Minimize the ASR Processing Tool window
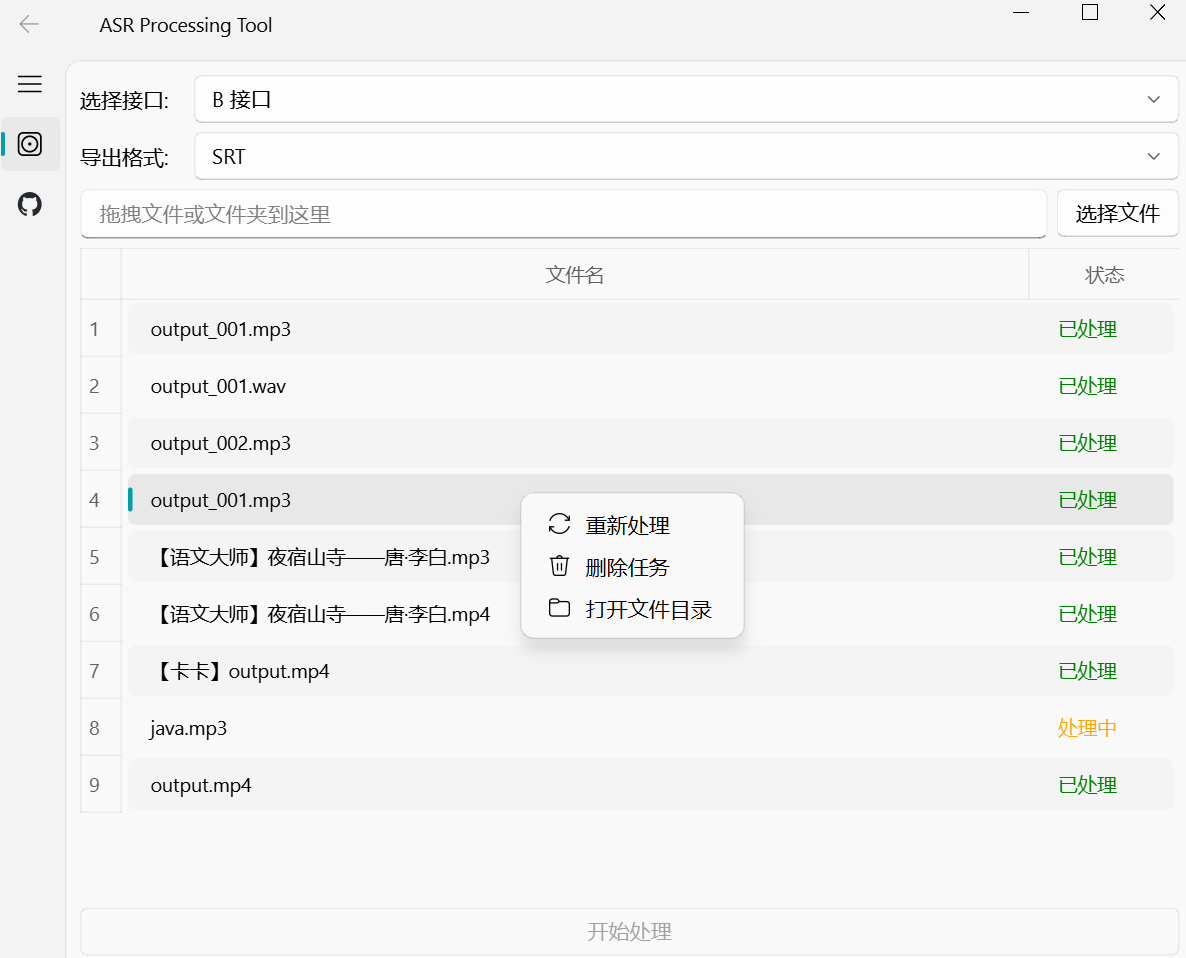The width and height of the screenshot is (1186, 958). point(1021,12)
